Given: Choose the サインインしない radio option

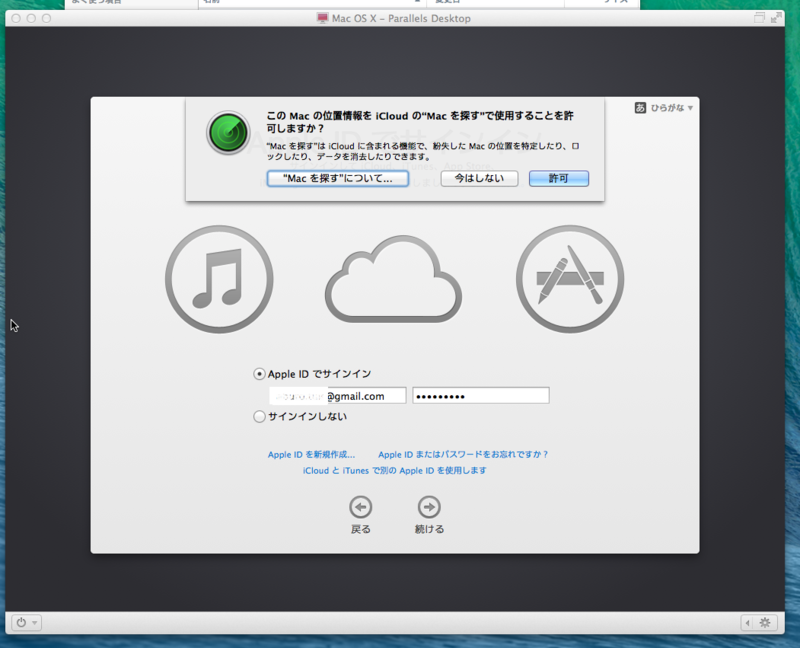Looking at the screenshot, I should (x=258, y=417).
